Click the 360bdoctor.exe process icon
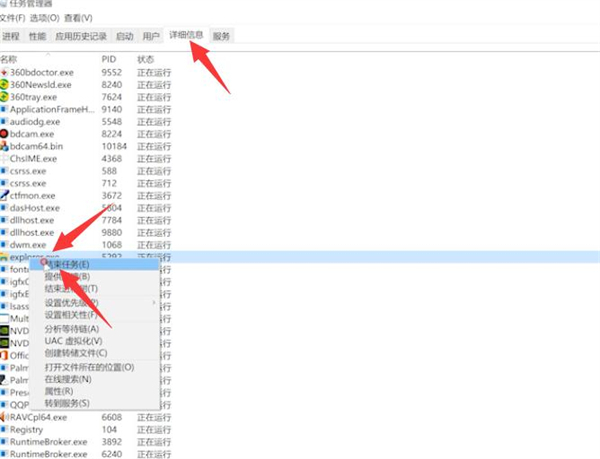The image size is (600, 459). pyautogui.click(x=4, y=72)
